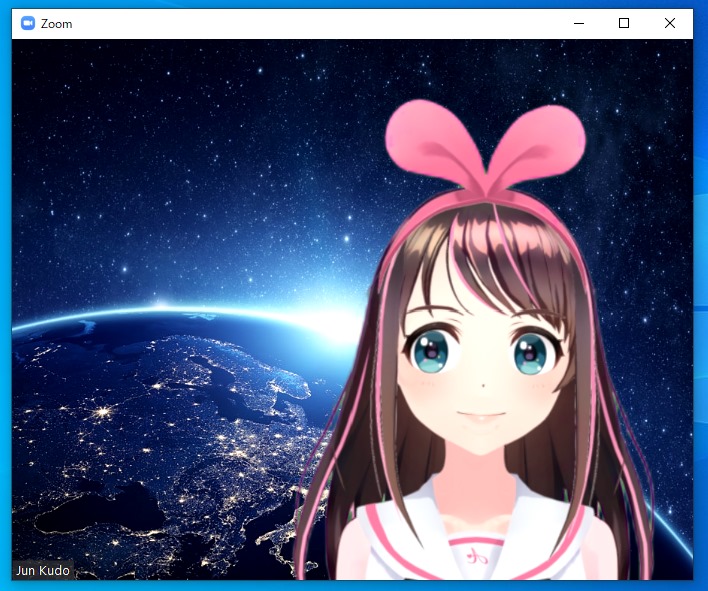Click the avatar's nose
Screen dimensions: 708x591
pos(482,386)
